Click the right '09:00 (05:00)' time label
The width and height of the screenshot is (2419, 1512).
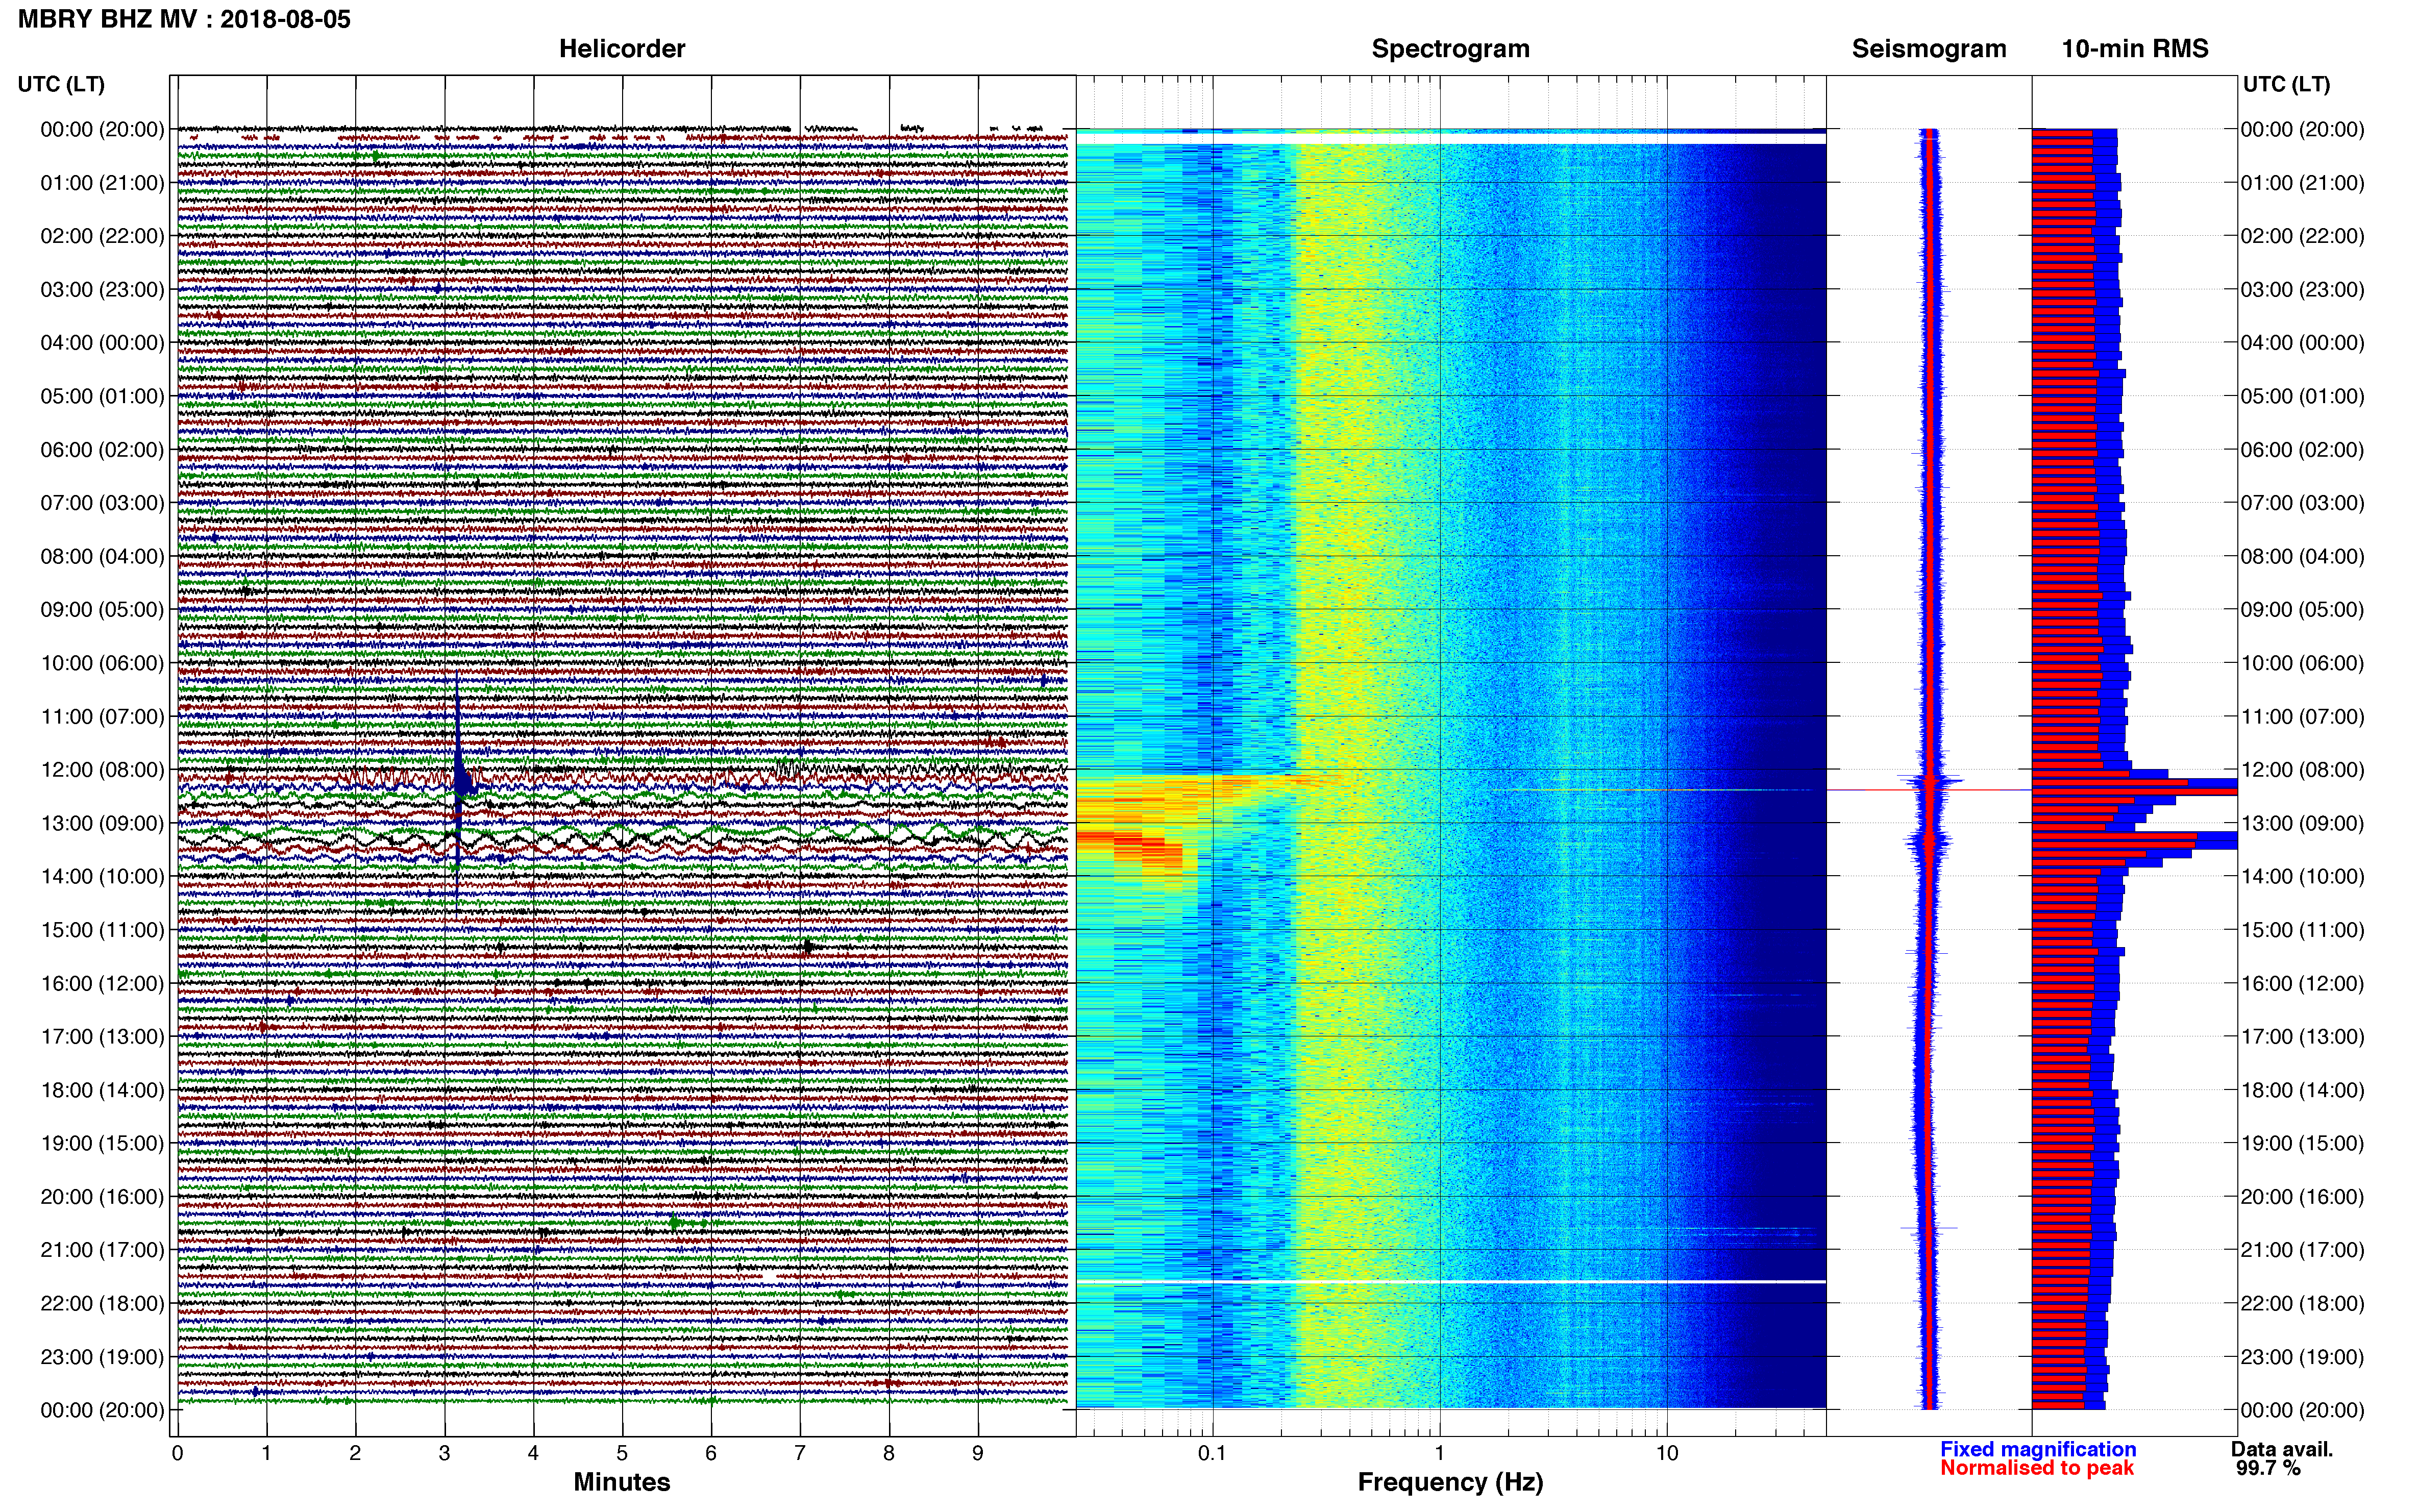click(x=2302, y=610)
